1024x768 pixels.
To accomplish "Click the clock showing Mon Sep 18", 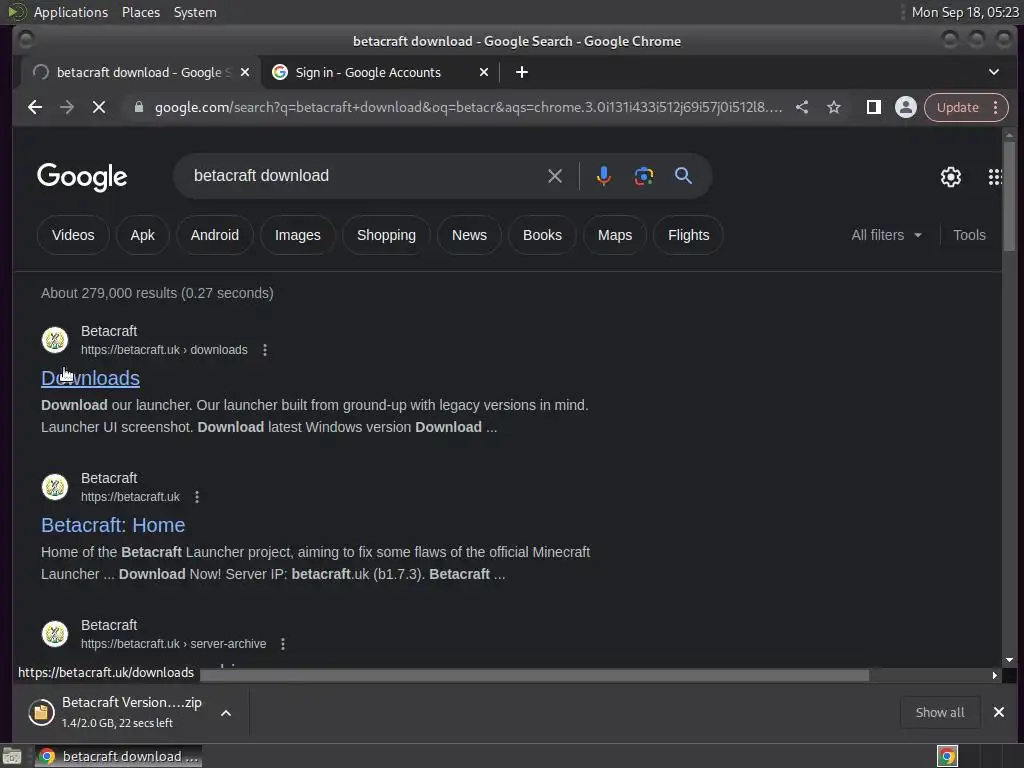I will [x=965, y=12].
